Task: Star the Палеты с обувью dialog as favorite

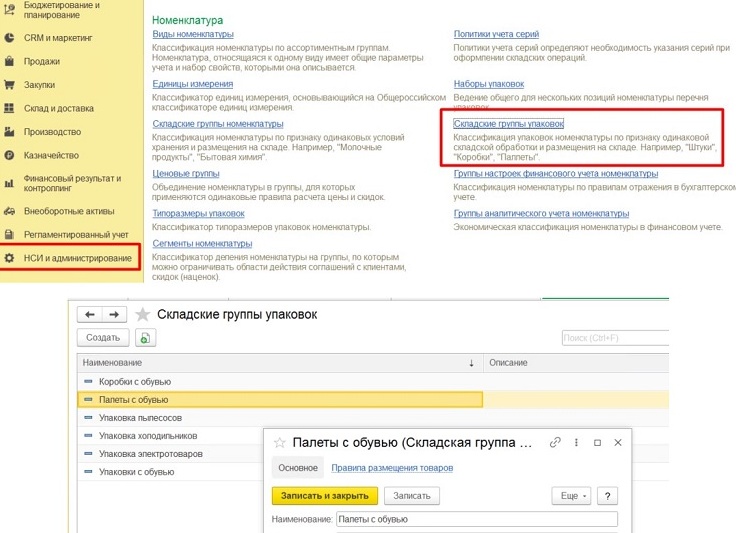Action: 280,442
